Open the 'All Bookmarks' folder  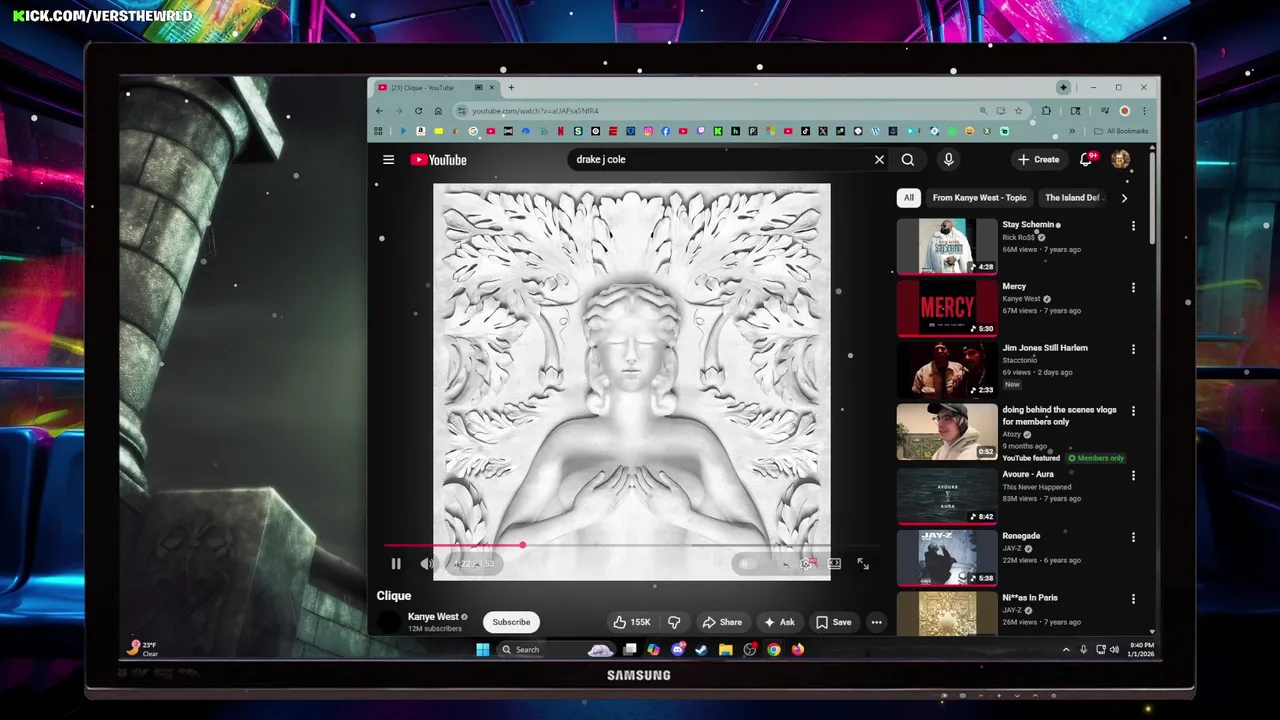tap(1121, 131)
